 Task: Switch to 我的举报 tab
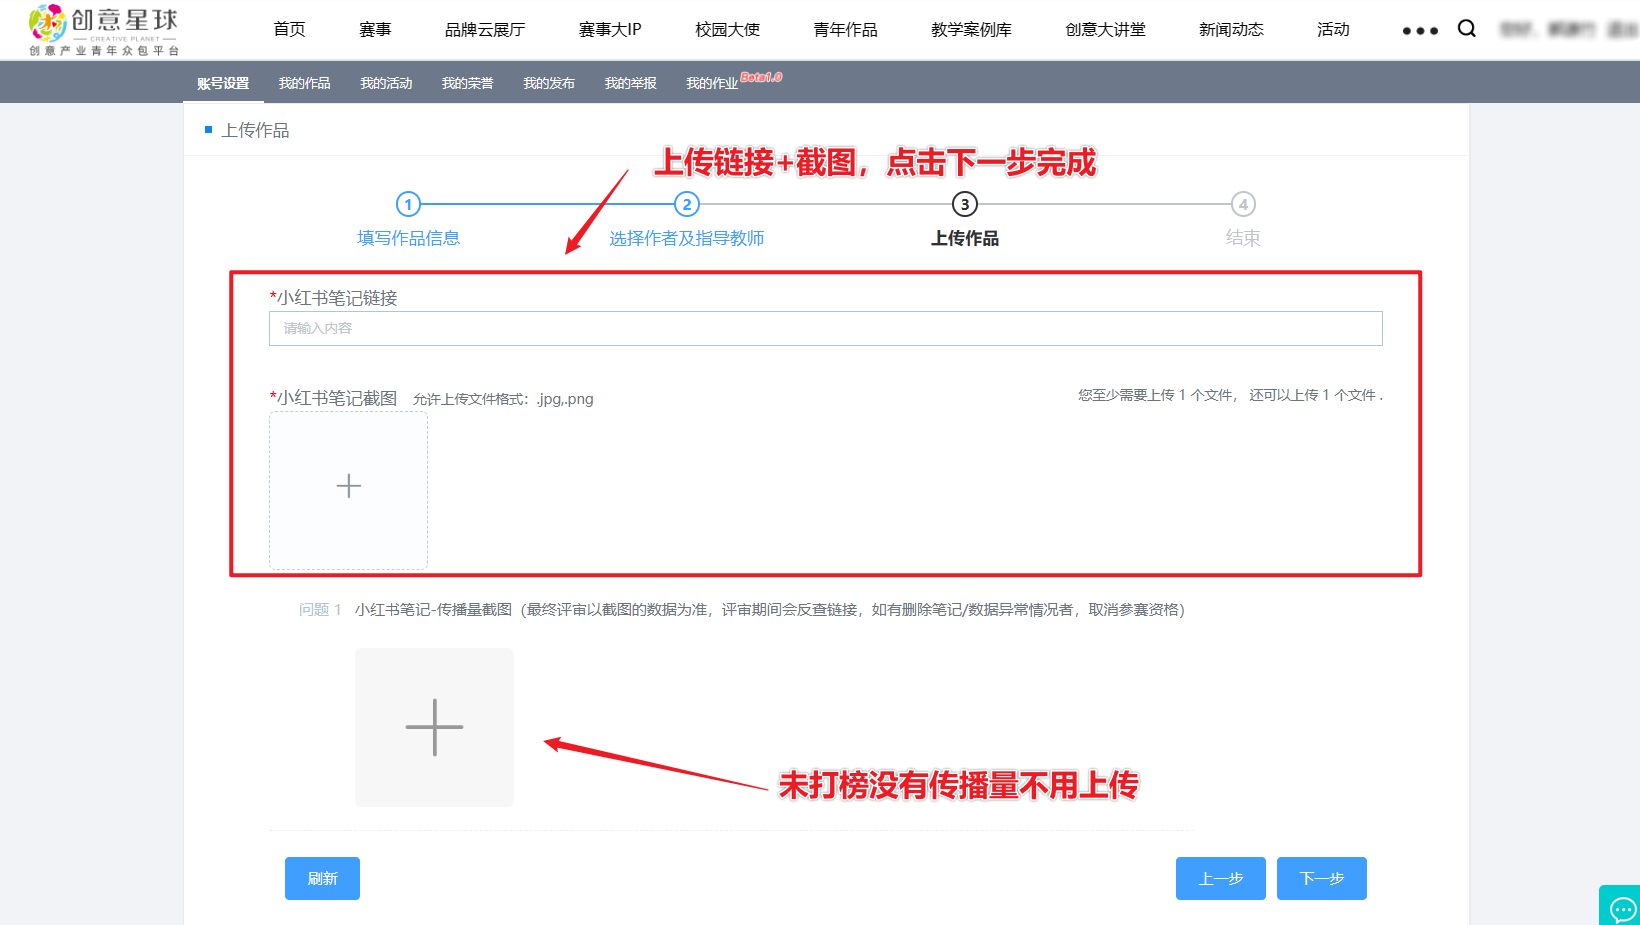tap(630, 83)
